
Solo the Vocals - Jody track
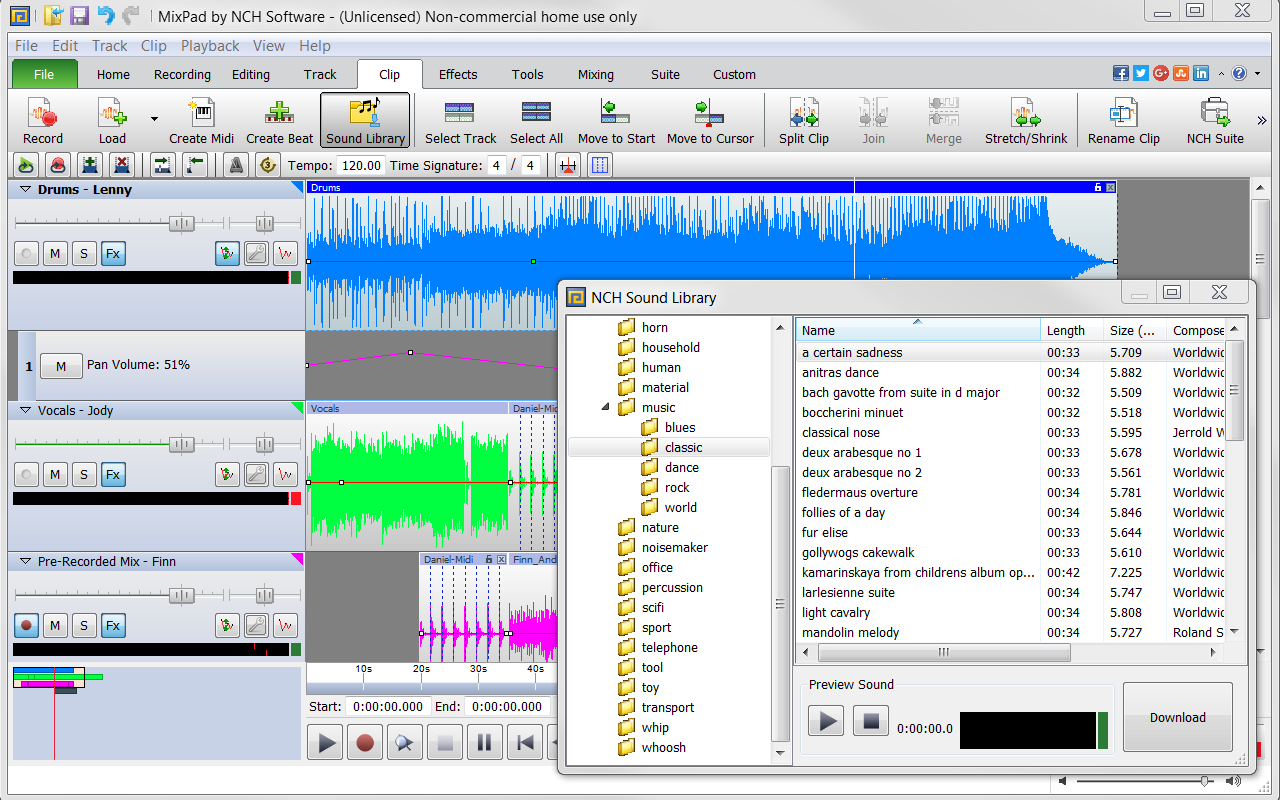84,474
